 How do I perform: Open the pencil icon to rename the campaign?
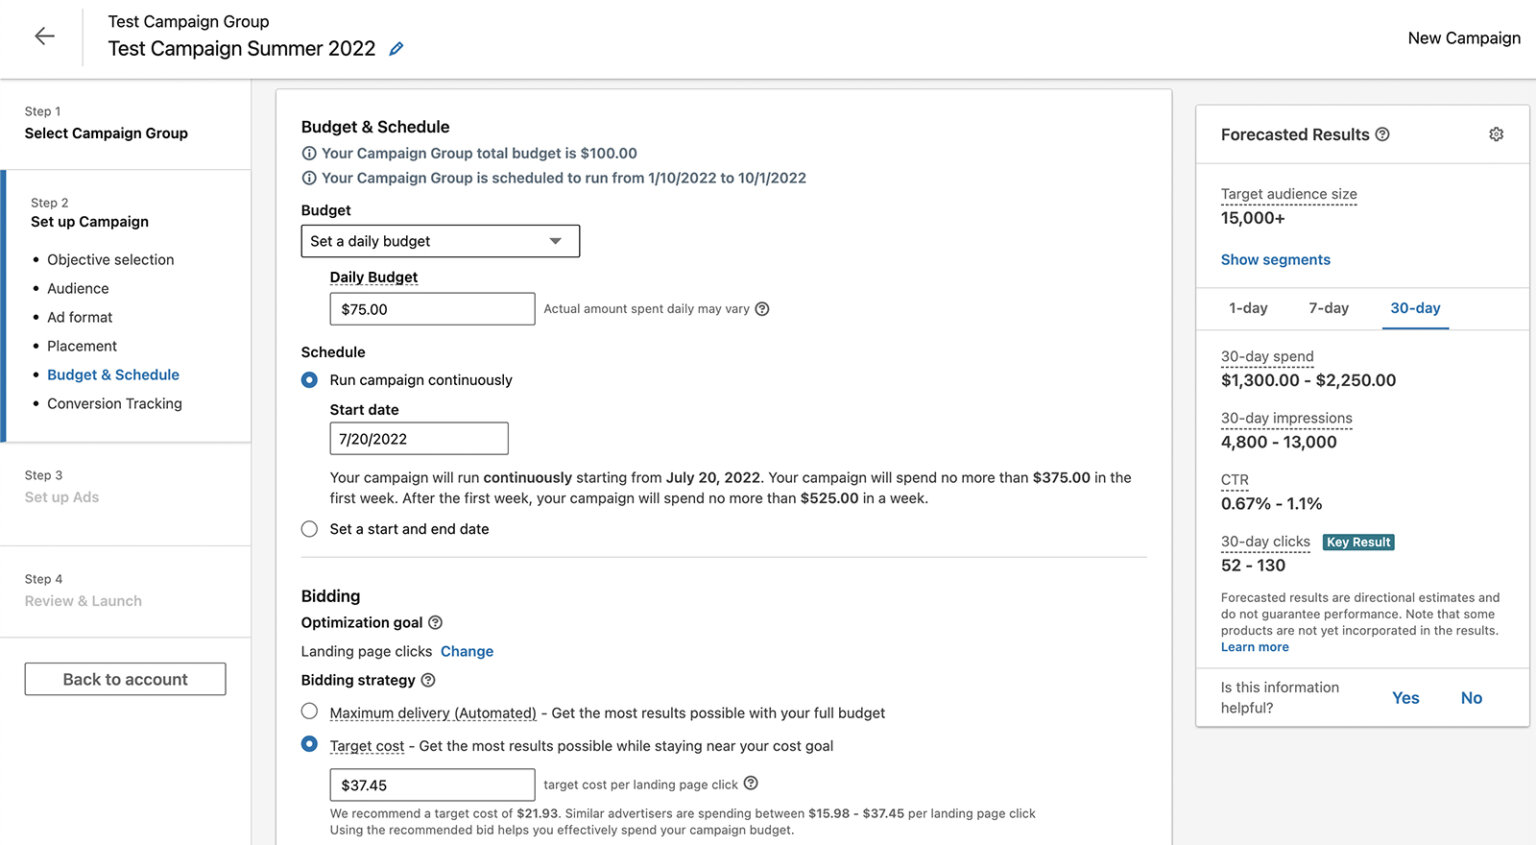click(x=396, y=47)
